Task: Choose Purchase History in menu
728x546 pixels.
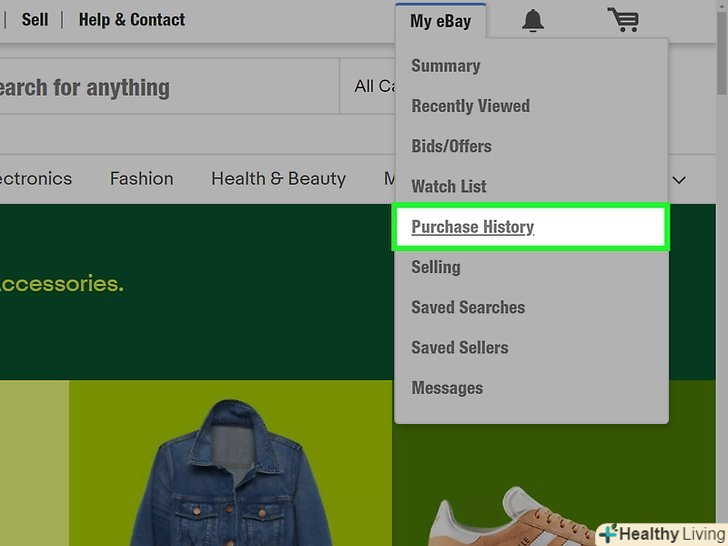Action: 530,227
